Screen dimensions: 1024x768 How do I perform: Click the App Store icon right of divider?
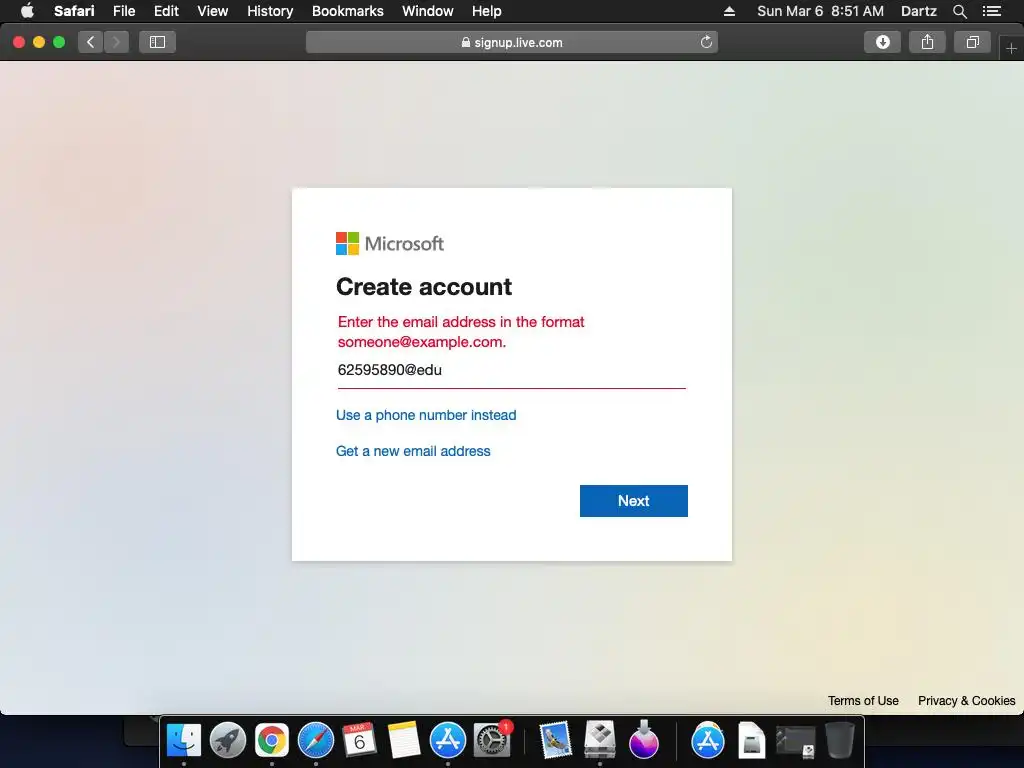pos(708,740)
